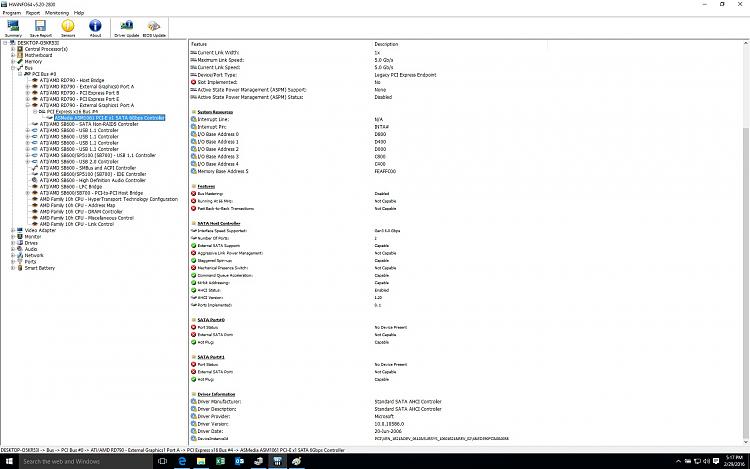The height and width of the screenshot is (469, 750).
Task: Select the AMD Family 10h DRAM Controller
Action: pos(81,211)
